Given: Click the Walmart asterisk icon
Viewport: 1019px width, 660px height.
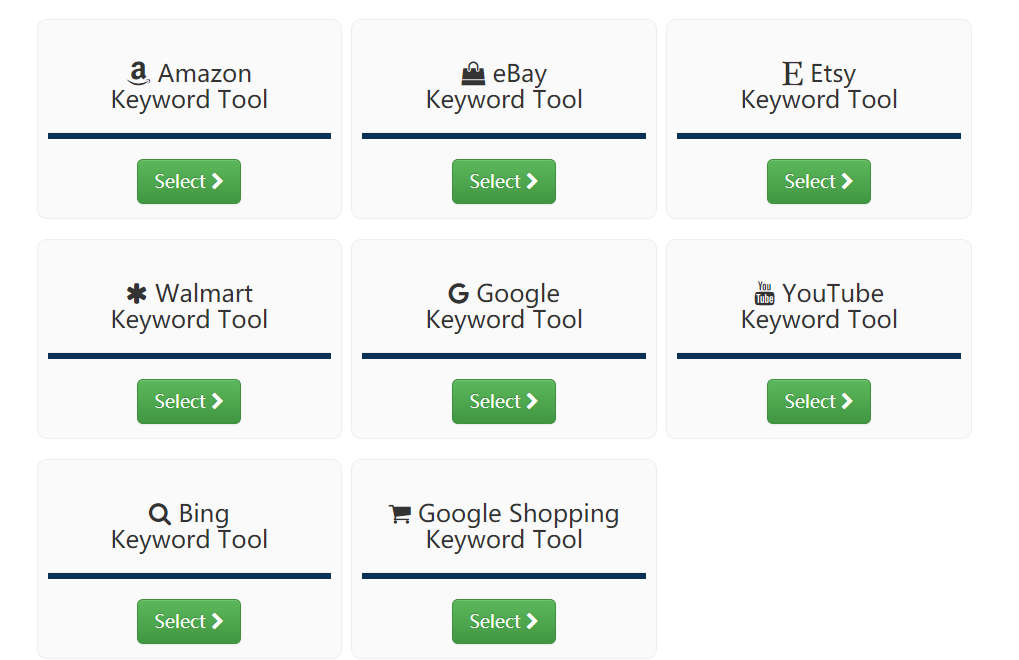Looking at the screenshot, I should (137, 294).
